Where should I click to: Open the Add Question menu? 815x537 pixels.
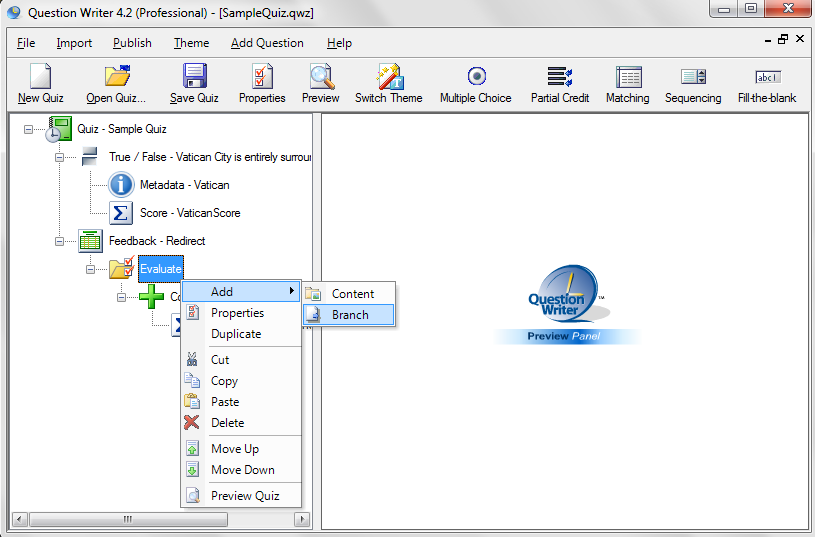coord(267,43)
